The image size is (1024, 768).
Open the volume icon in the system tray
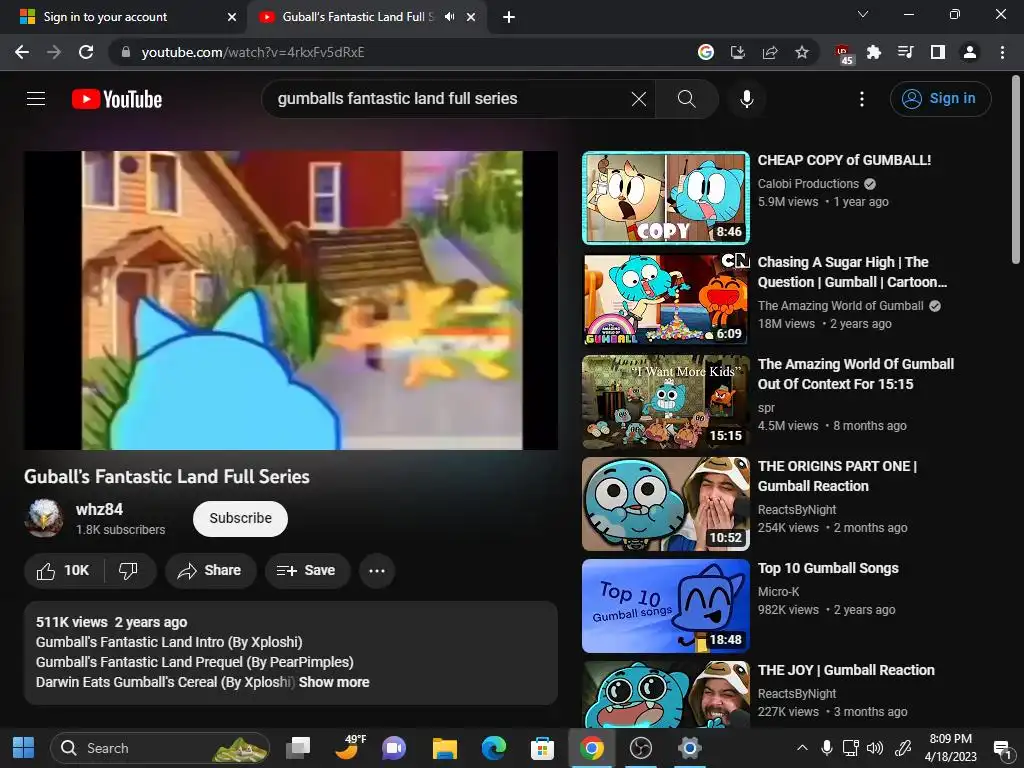[x=874, y=748]
